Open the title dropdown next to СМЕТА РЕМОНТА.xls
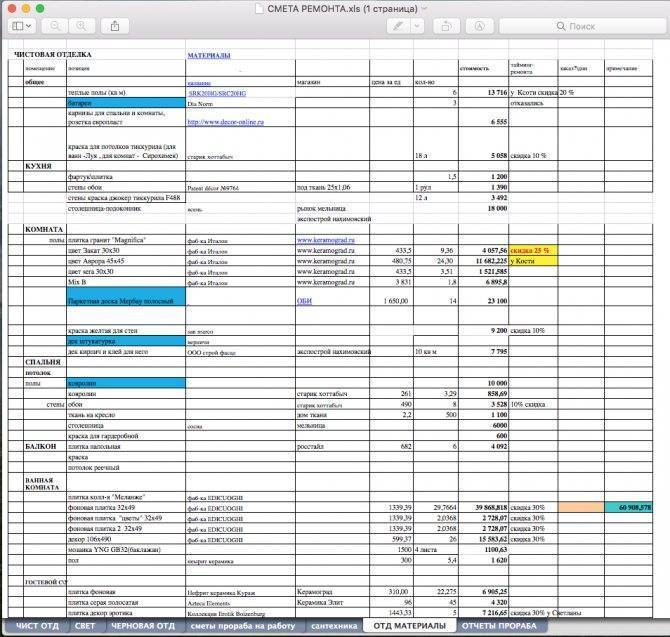 click(x=424, y=9)
